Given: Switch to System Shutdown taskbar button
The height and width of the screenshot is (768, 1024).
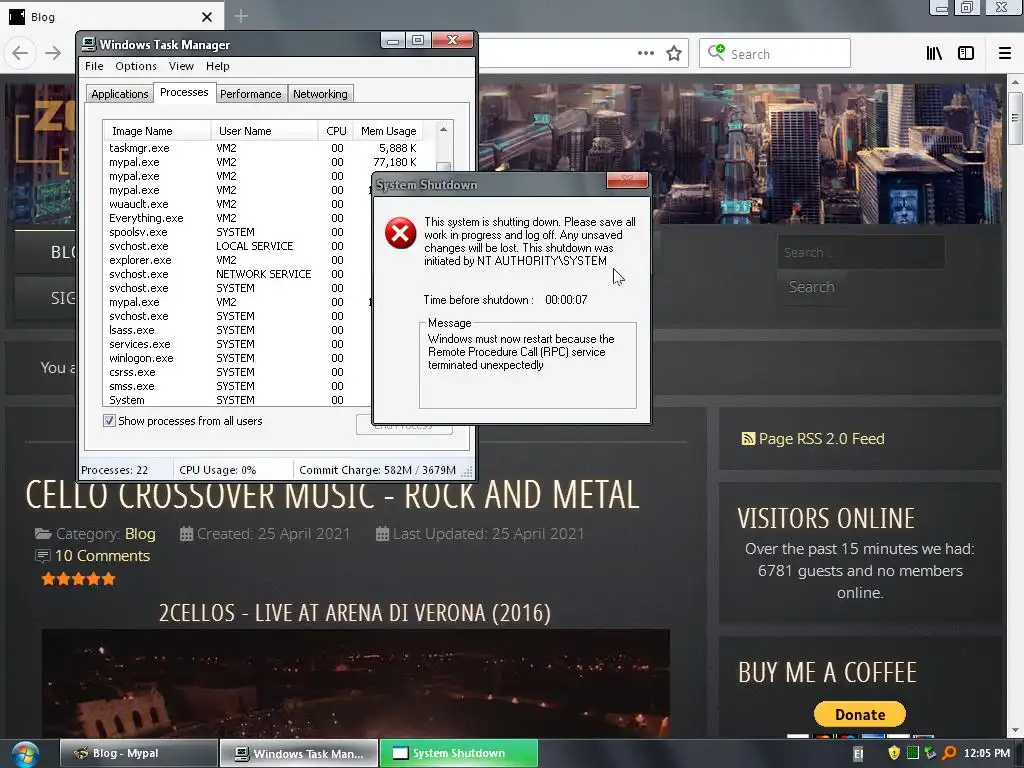Looking at the screenshot, I should (458, 753).
